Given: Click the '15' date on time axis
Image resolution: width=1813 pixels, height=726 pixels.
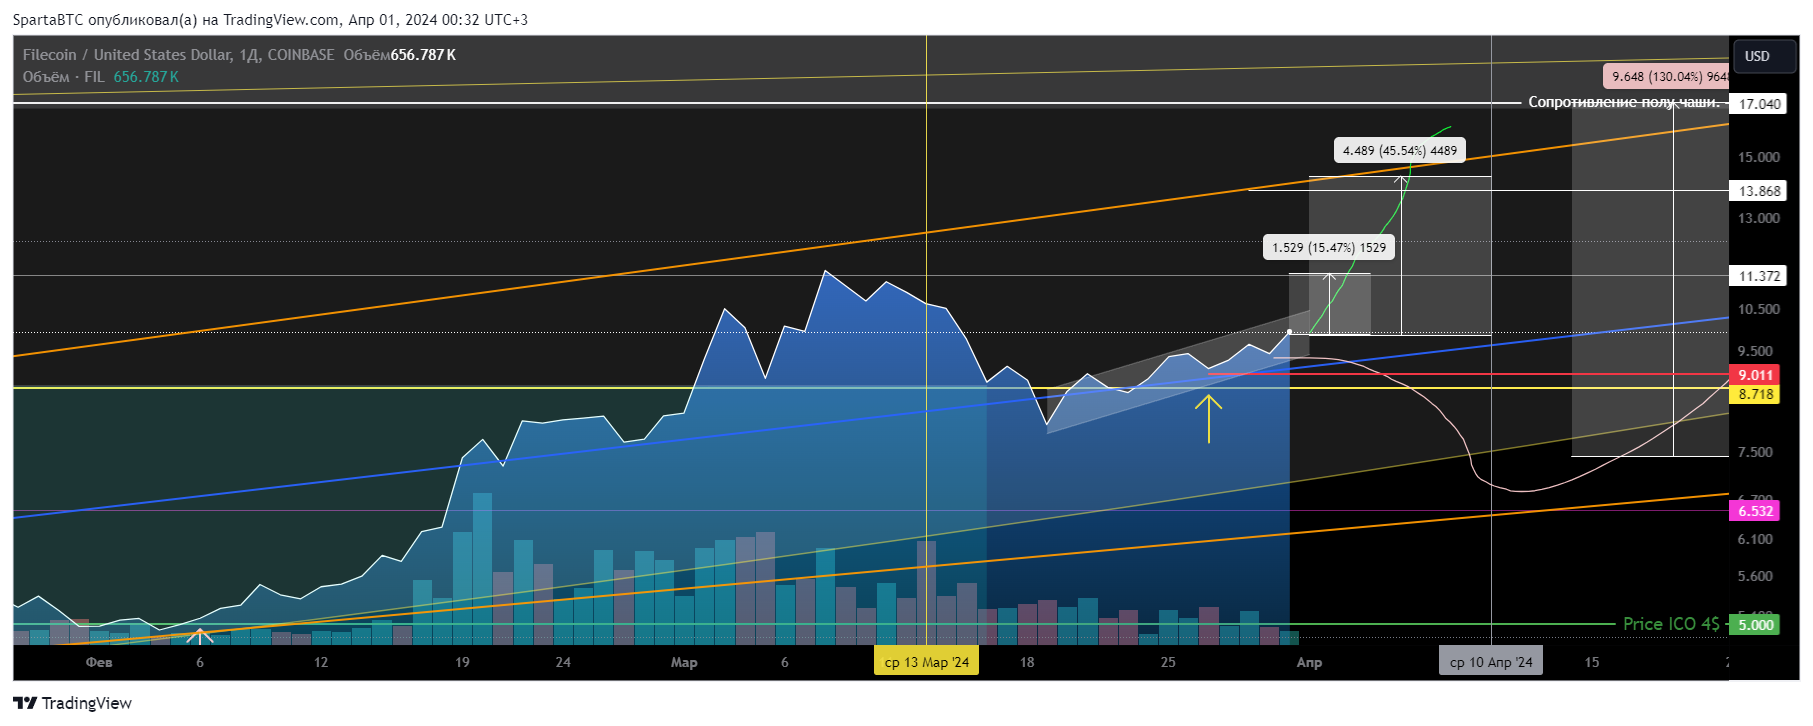Looking at the screenshot, I should coord(1592,662).
